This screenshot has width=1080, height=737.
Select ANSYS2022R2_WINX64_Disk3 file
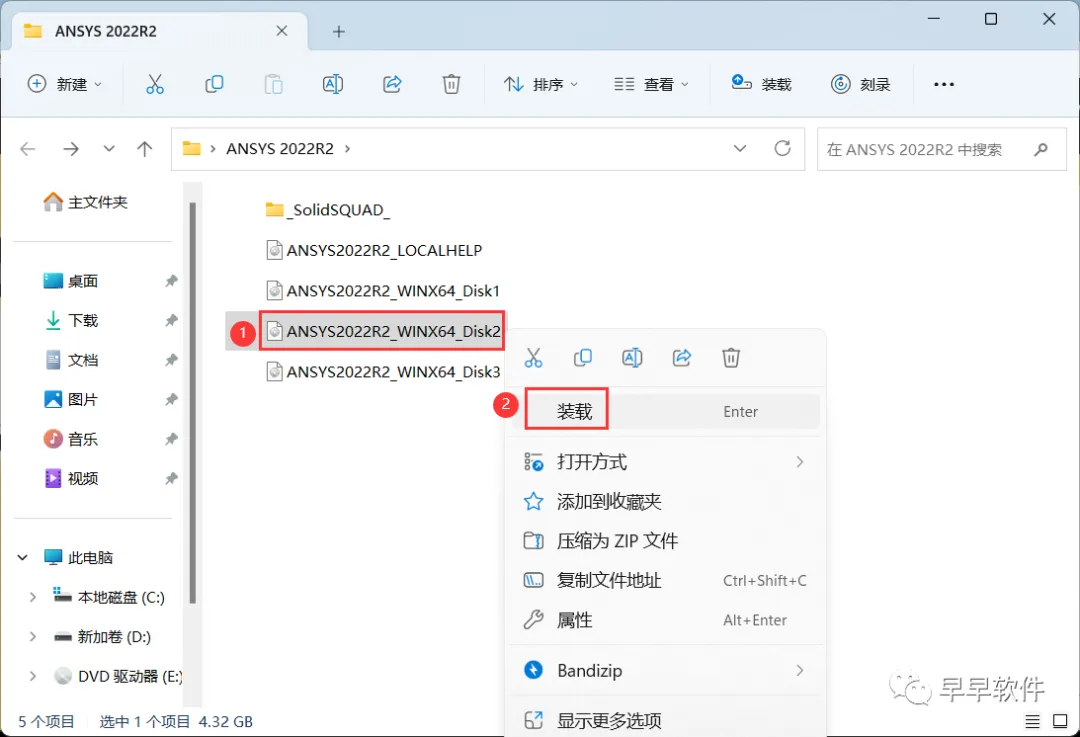(x=383, y=372)
